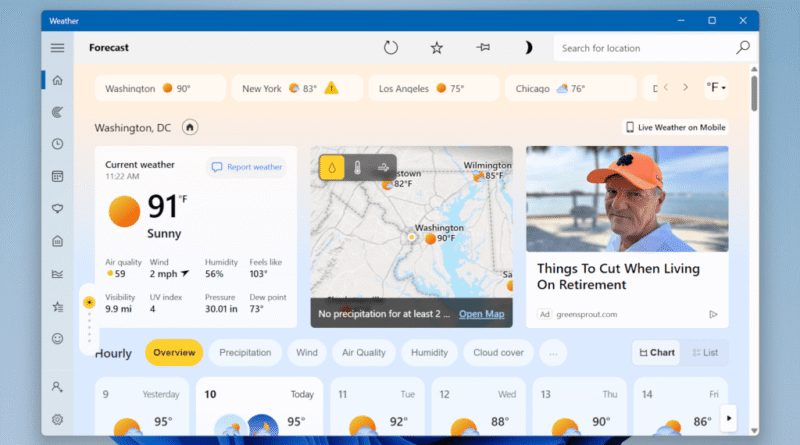Click the vertical scrollbar thumb
This screenshot has height=445, width=800.
[x=754, y=93]
